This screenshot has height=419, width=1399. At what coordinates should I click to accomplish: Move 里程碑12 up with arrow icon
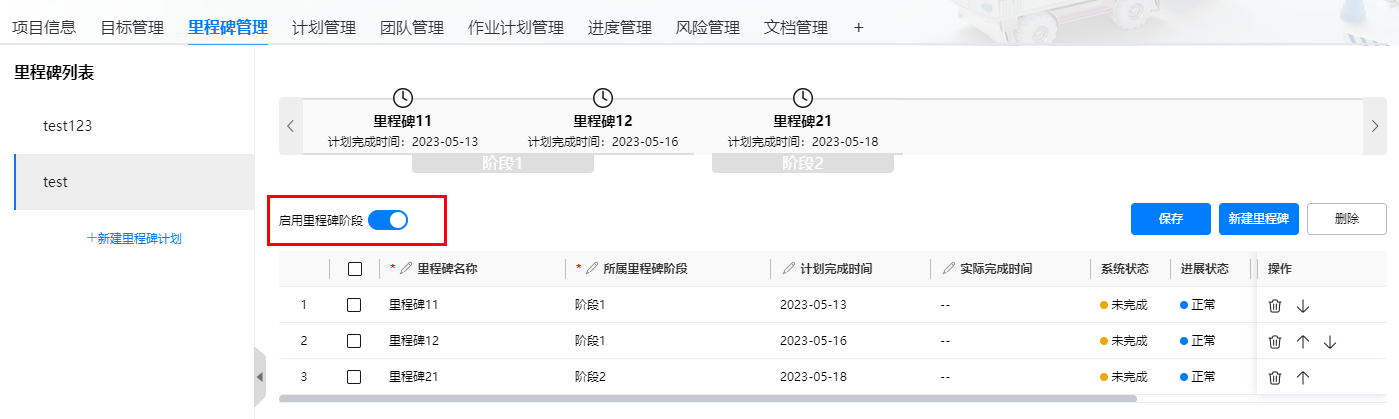[x=1302, y=342]
